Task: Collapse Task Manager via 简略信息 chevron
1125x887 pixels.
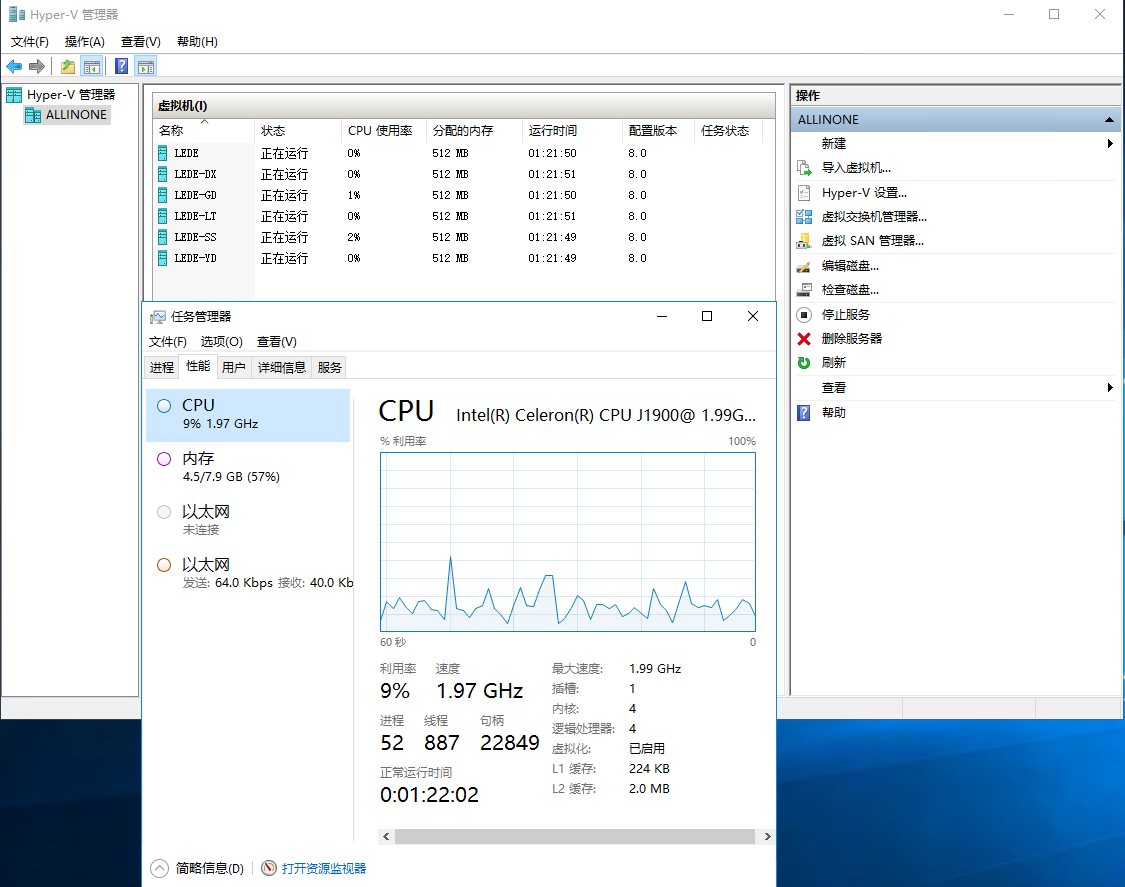Action: click(x=159, y=868)
